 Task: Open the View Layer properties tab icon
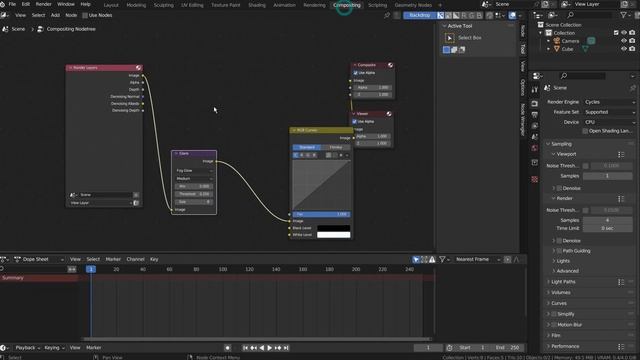[x=535, y=126]
